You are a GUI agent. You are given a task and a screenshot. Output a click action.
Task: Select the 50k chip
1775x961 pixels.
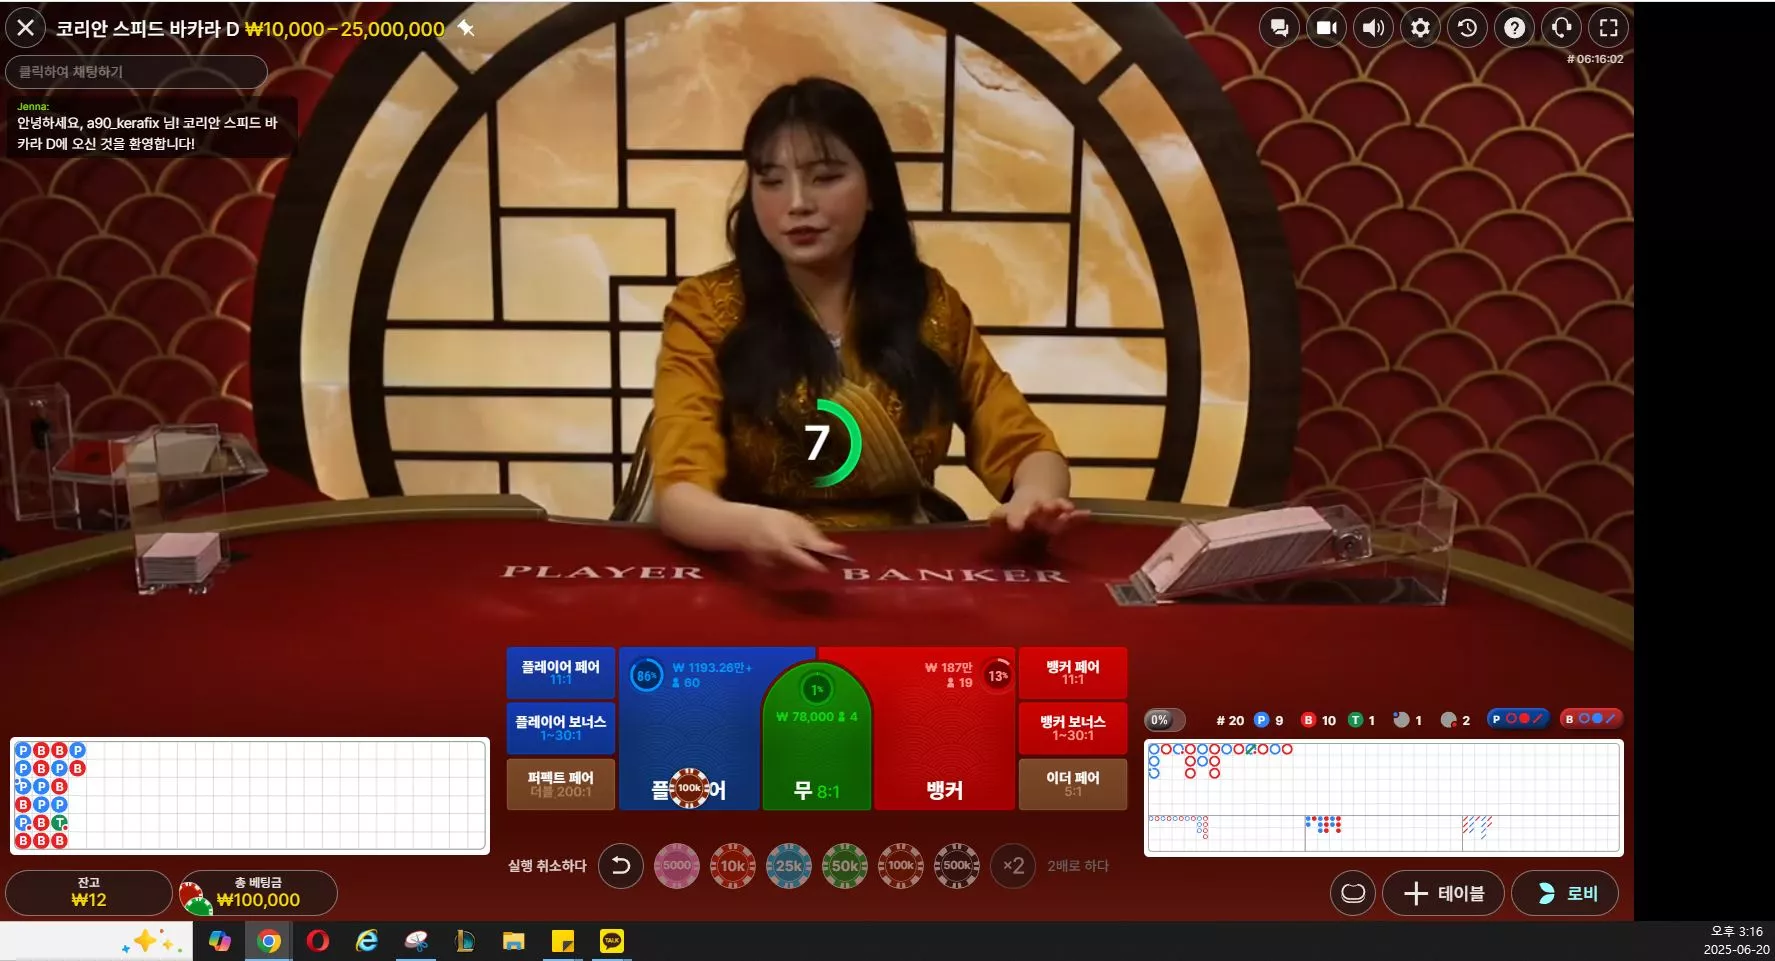845,866
